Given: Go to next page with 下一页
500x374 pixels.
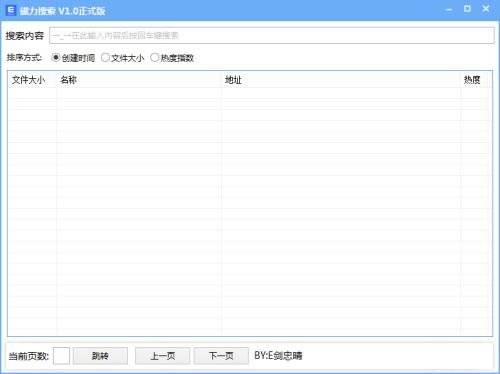Looking at the screenshot, I should (x=221, y=356).
